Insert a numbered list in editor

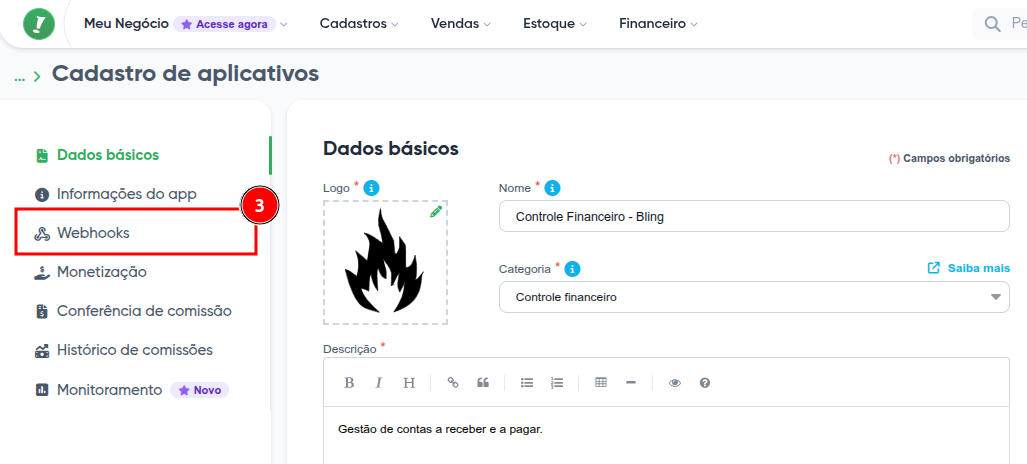557,383
